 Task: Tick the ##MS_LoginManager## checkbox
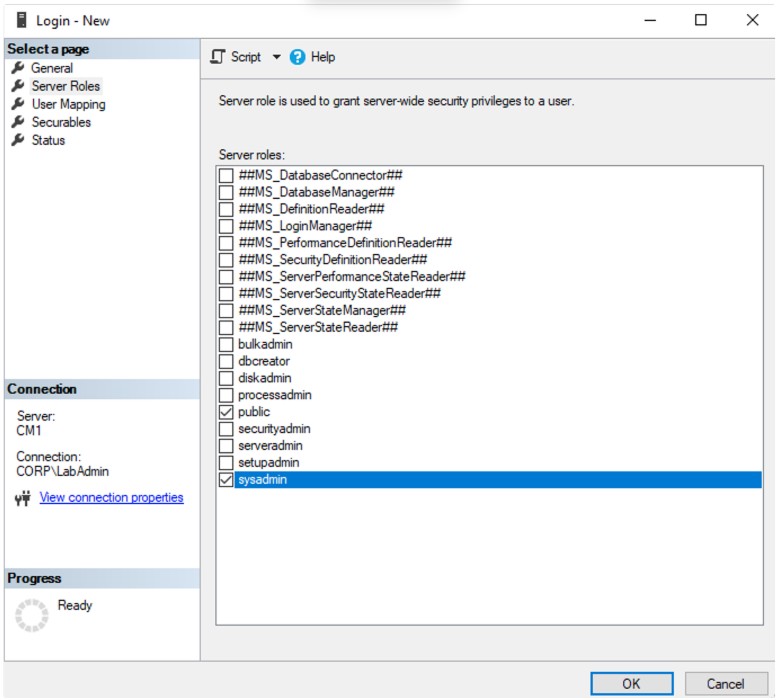(x=226, y=226)
